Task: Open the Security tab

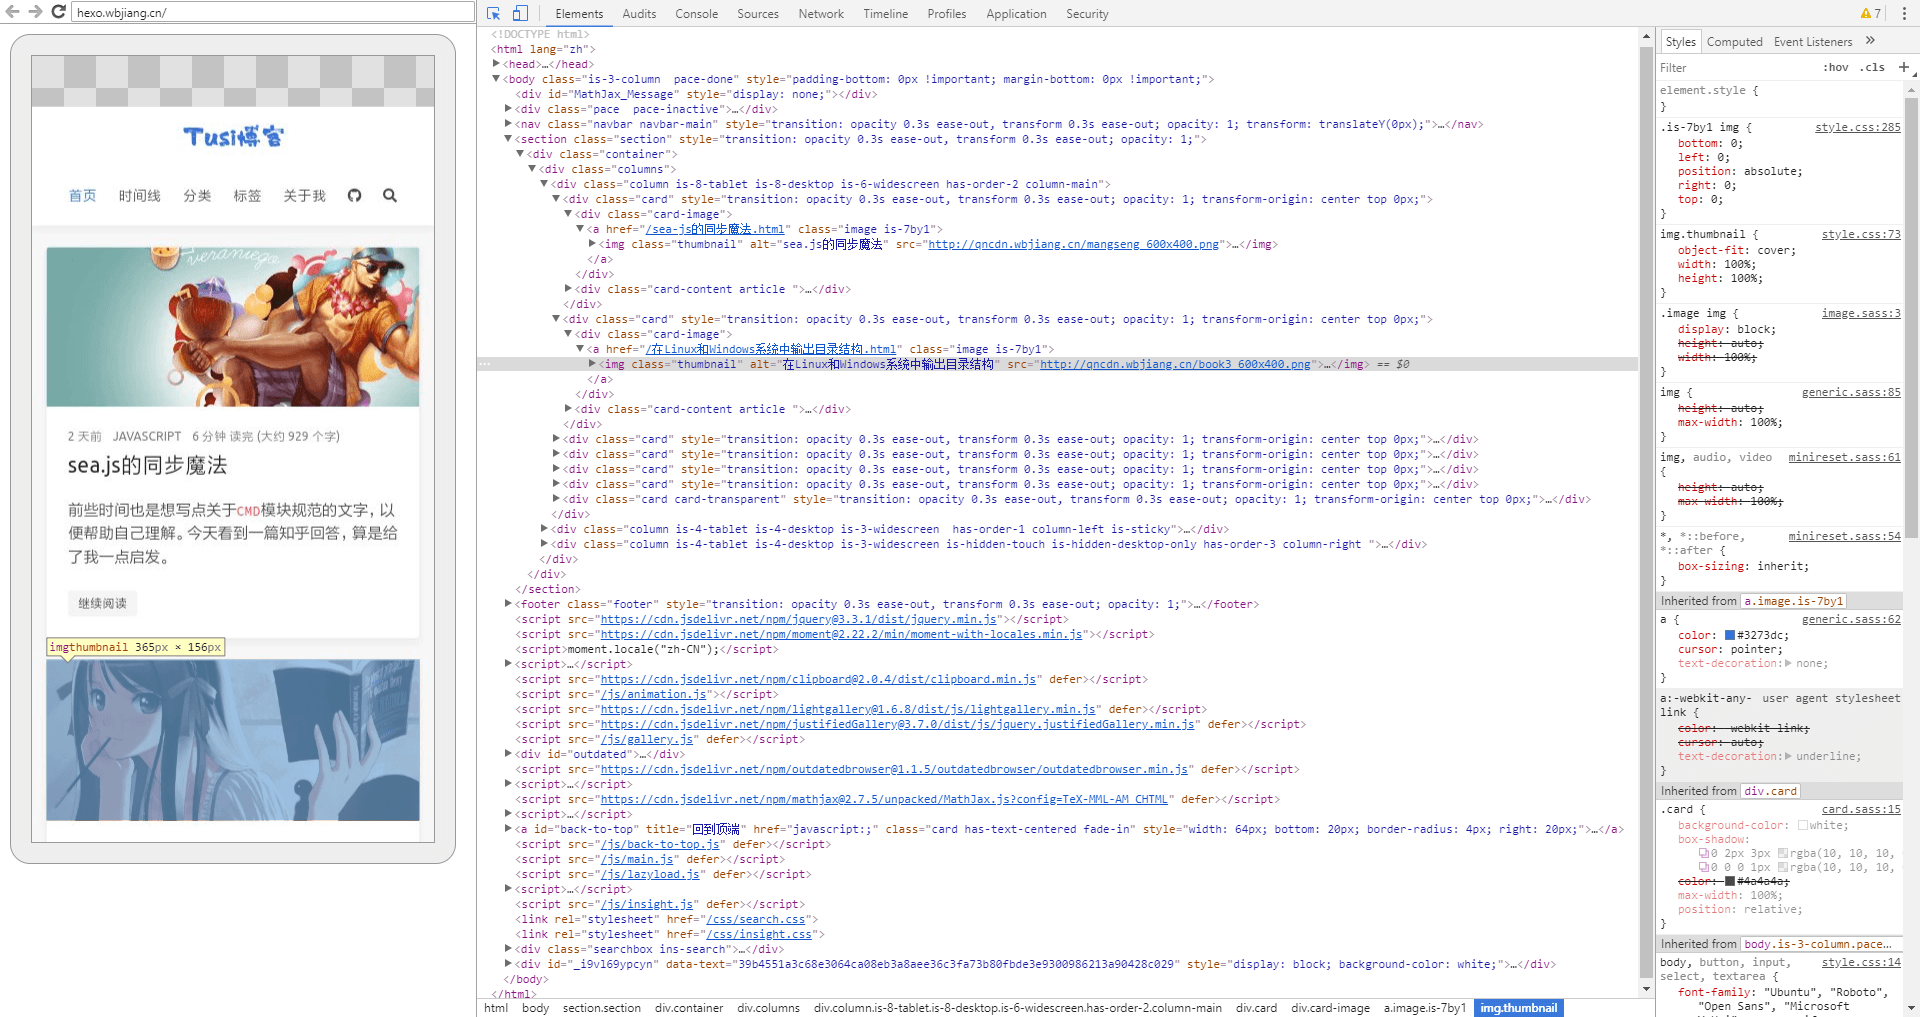Action: tap(1087, 14)
